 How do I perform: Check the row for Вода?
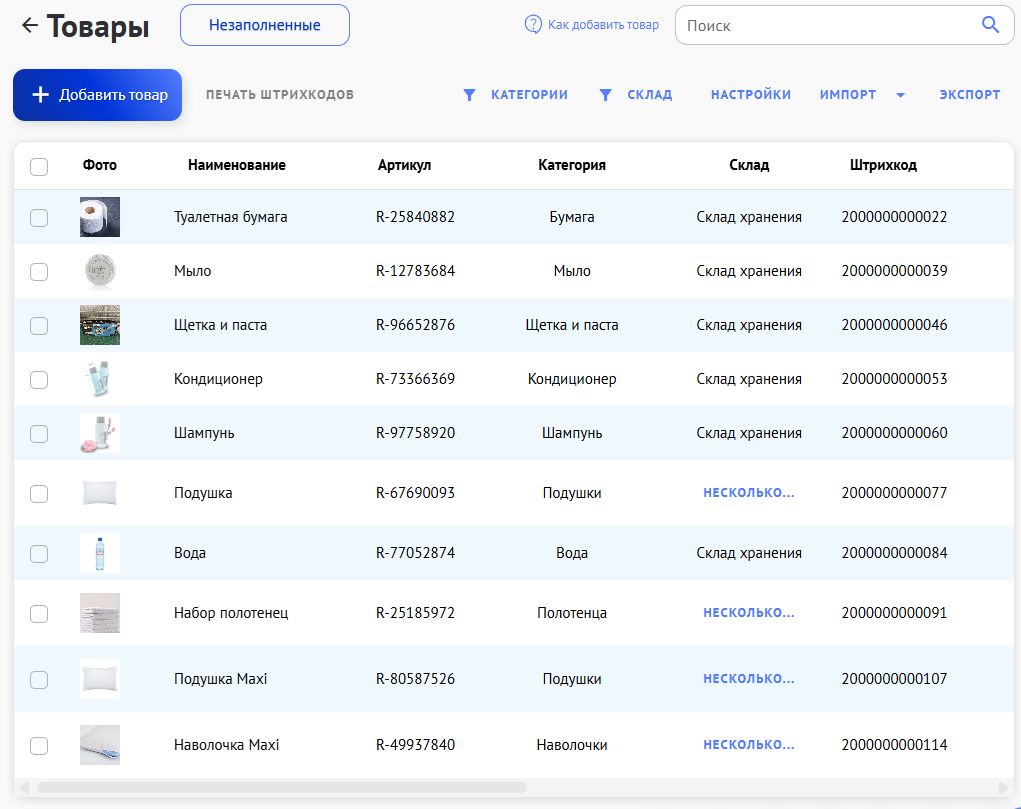[39, 553]
